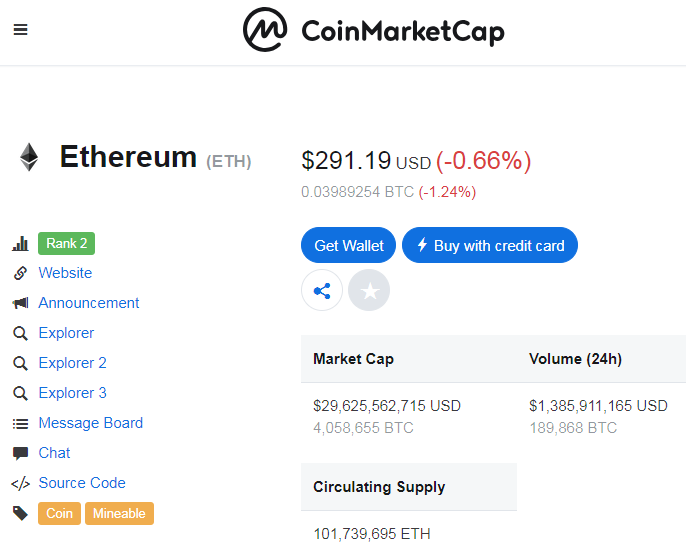Open the Source Code link
Image resolution: width=686 pixels, height=553 pixels.
pyautogui.click(x=82, y=483)
